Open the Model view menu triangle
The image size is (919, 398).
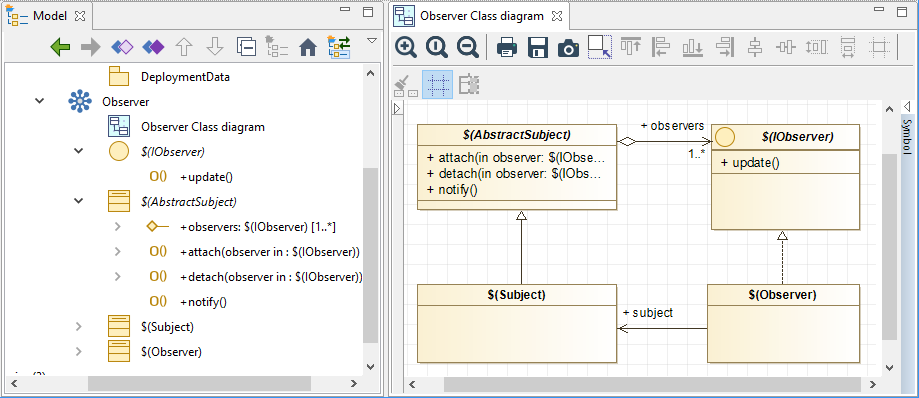[x=371, y=40]
